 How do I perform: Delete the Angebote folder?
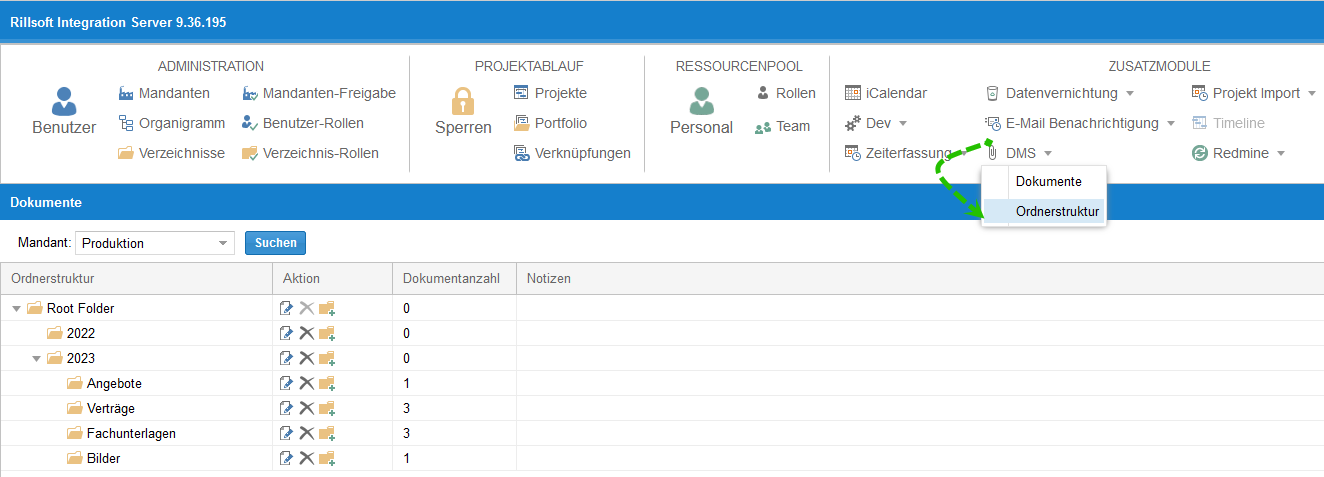[307, 383]
